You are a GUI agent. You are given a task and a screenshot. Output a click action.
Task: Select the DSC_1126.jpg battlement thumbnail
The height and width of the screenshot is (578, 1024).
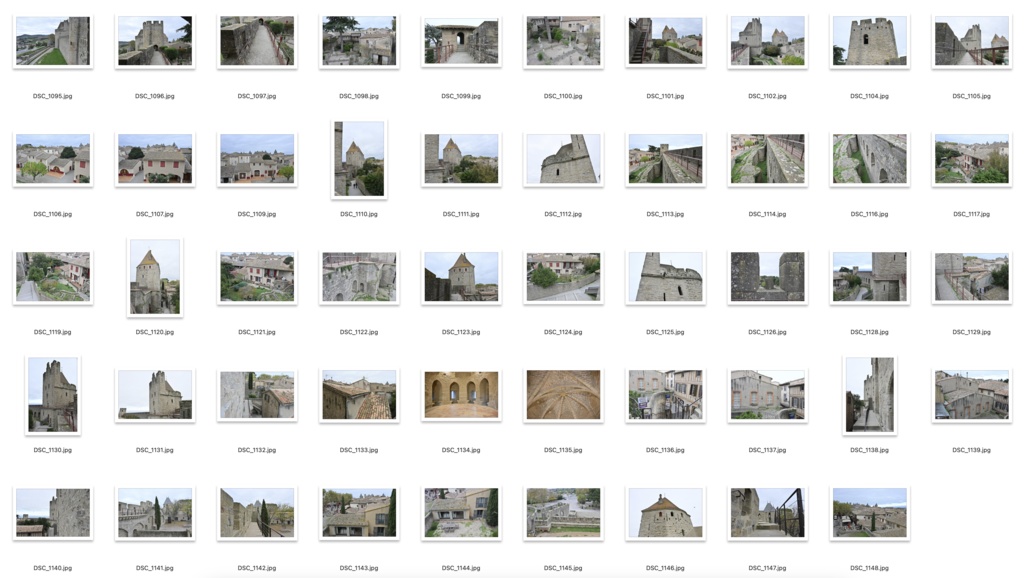[767, 277]
